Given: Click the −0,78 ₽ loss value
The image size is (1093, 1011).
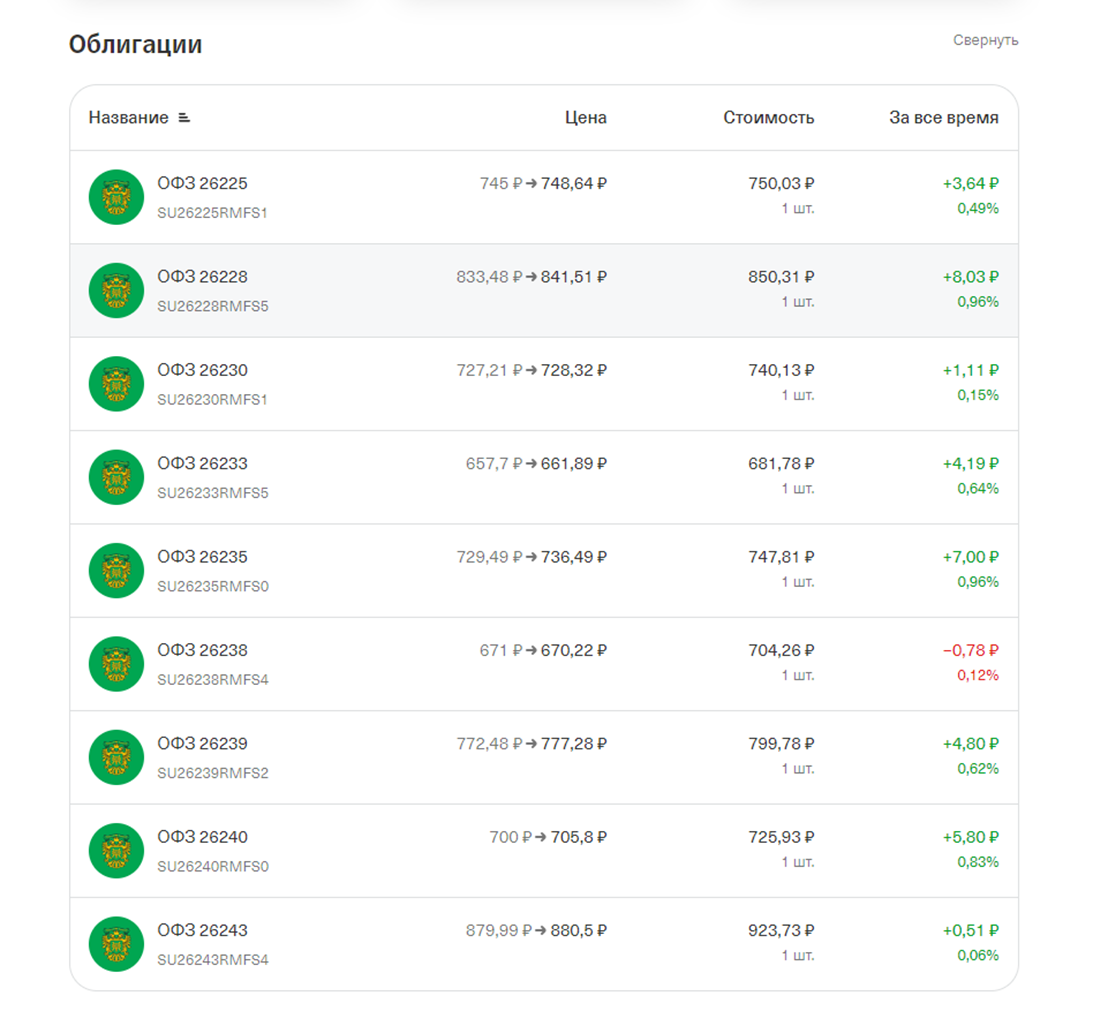Looking at the screenshot, I should [970, 650].
